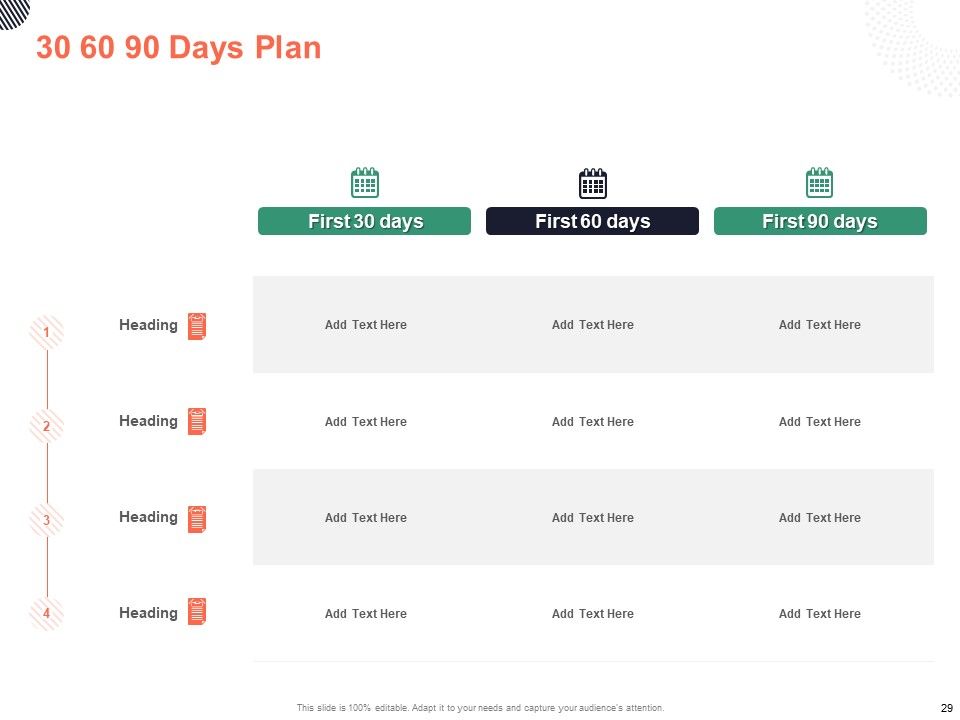Image resolution: width=960 pixels, height=720 pixels.
Task: Select the dark First 60 days banner
Action: (x=592, y=221)
